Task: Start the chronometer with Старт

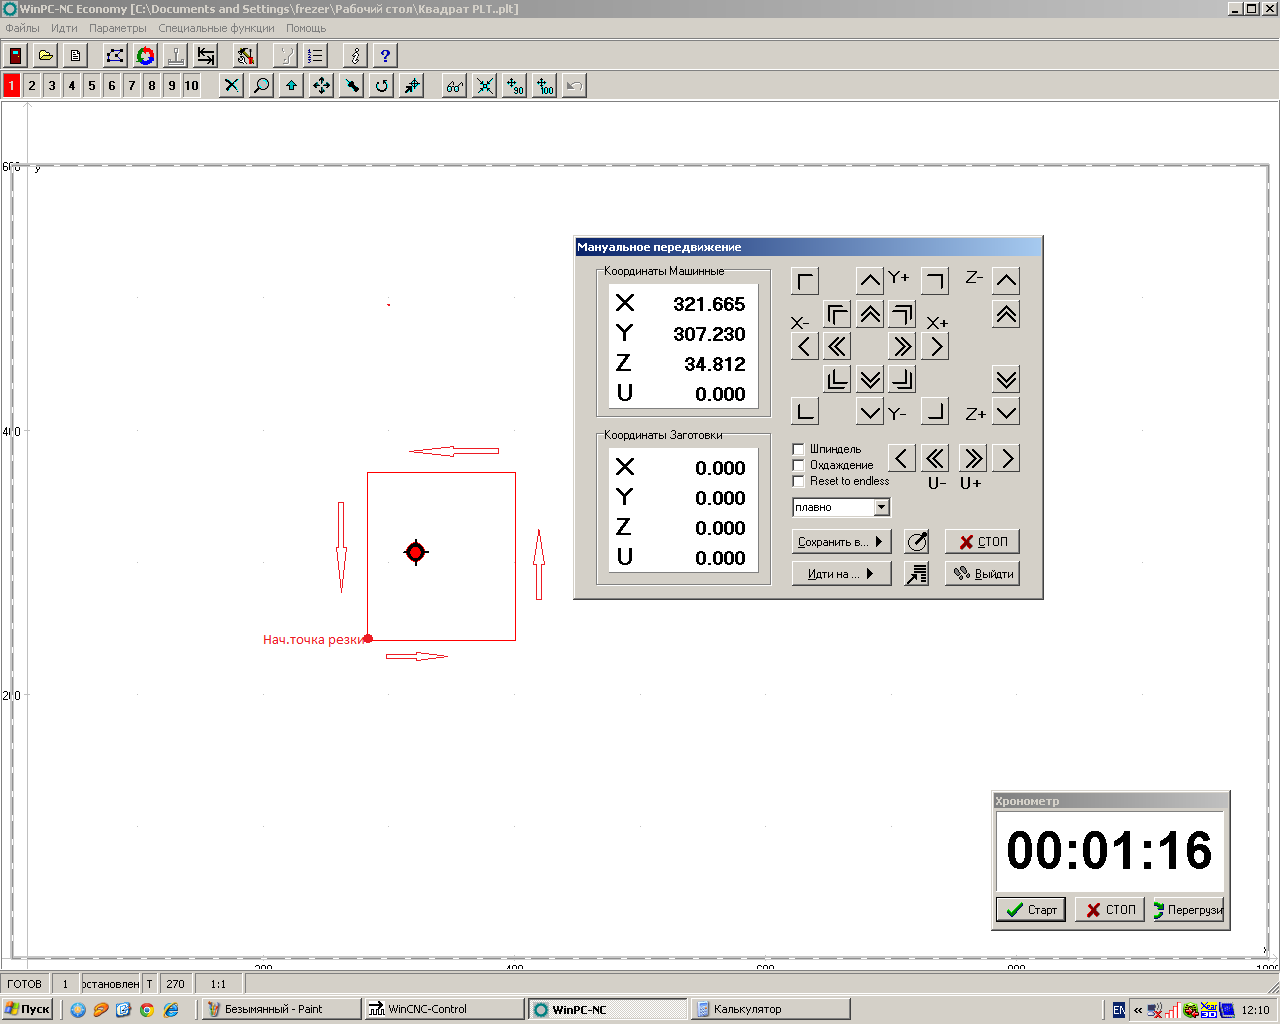Action: point(1031,910)
